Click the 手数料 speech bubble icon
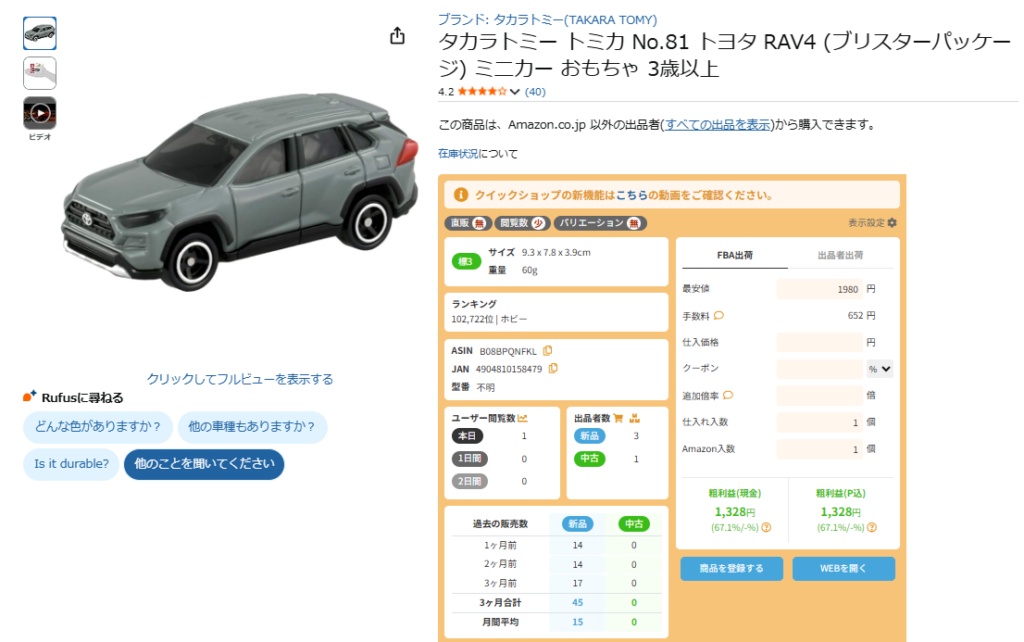1024x642 pixels. pos(719,315)
